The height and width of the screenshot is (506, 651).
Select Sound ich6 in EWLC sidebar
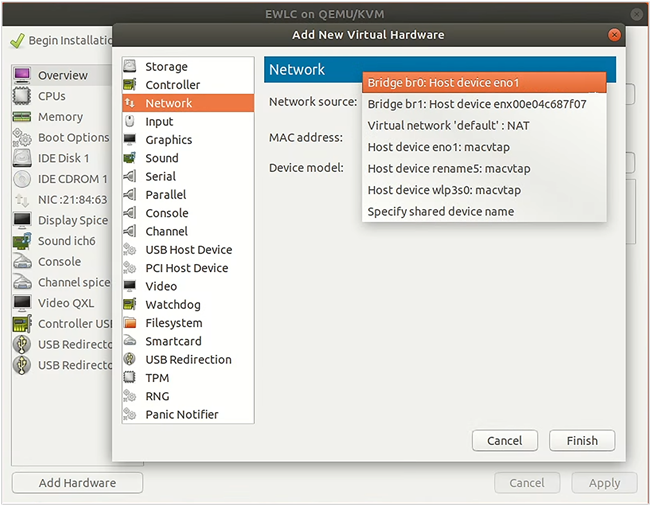click(61, 241)
